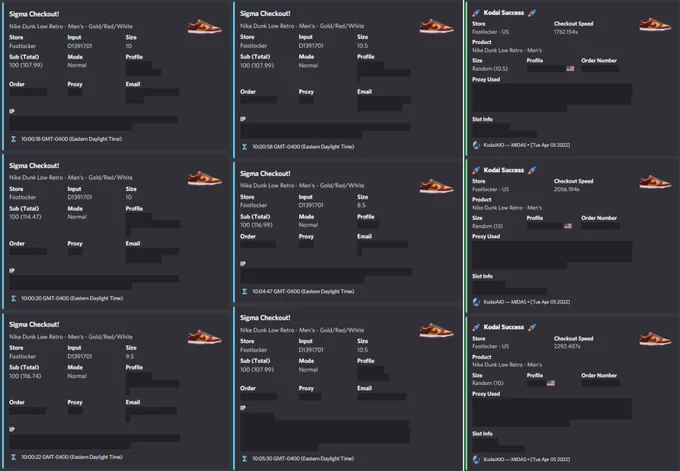680x471 pixels.
Task: Open the shoe thumbnail in the Kodai 1752.154s card
Action: (655, 24)
